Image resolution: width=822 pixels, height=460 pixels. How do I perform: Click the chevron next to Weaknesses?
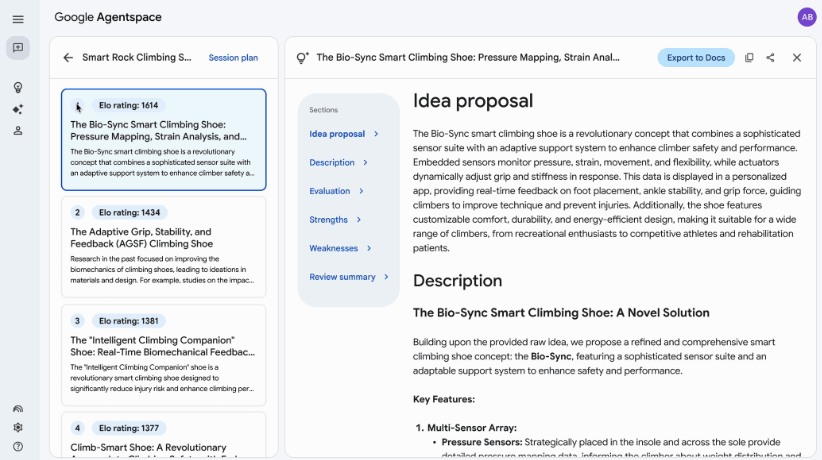(x=369, y=248)
